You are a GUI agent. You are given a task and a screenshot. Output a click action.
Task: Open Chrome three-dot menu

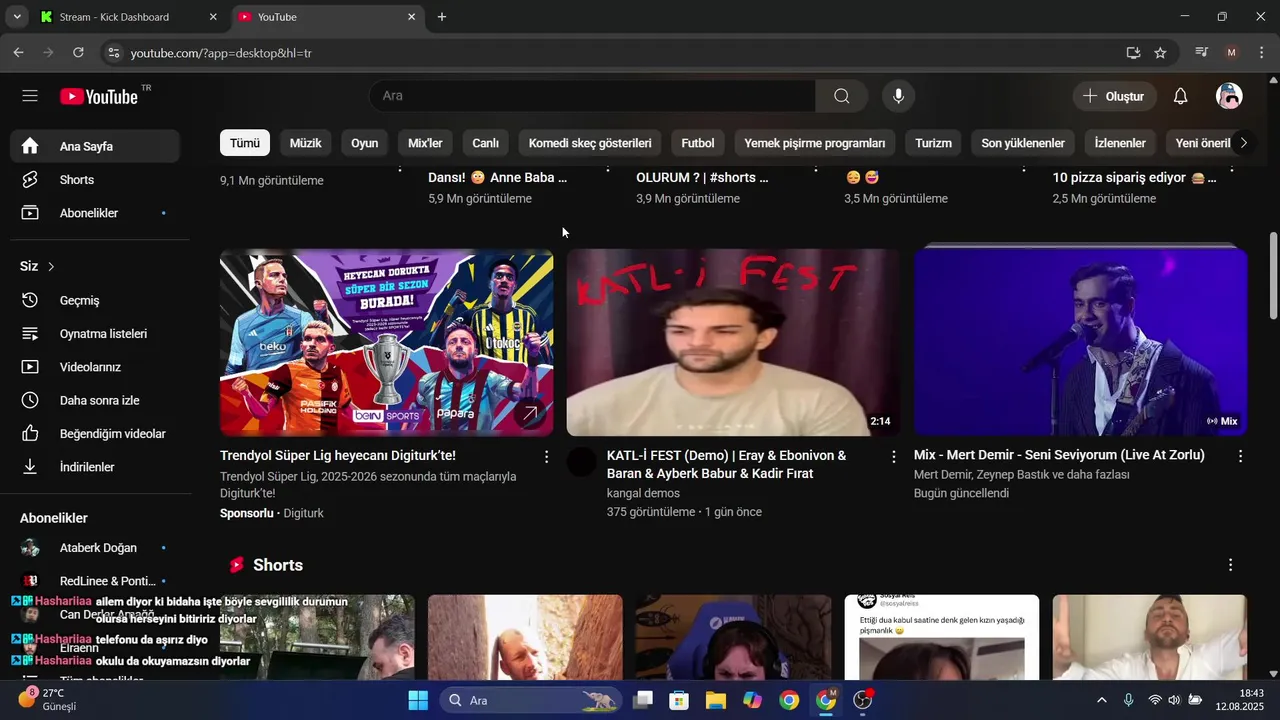(x=1262, y=52)
